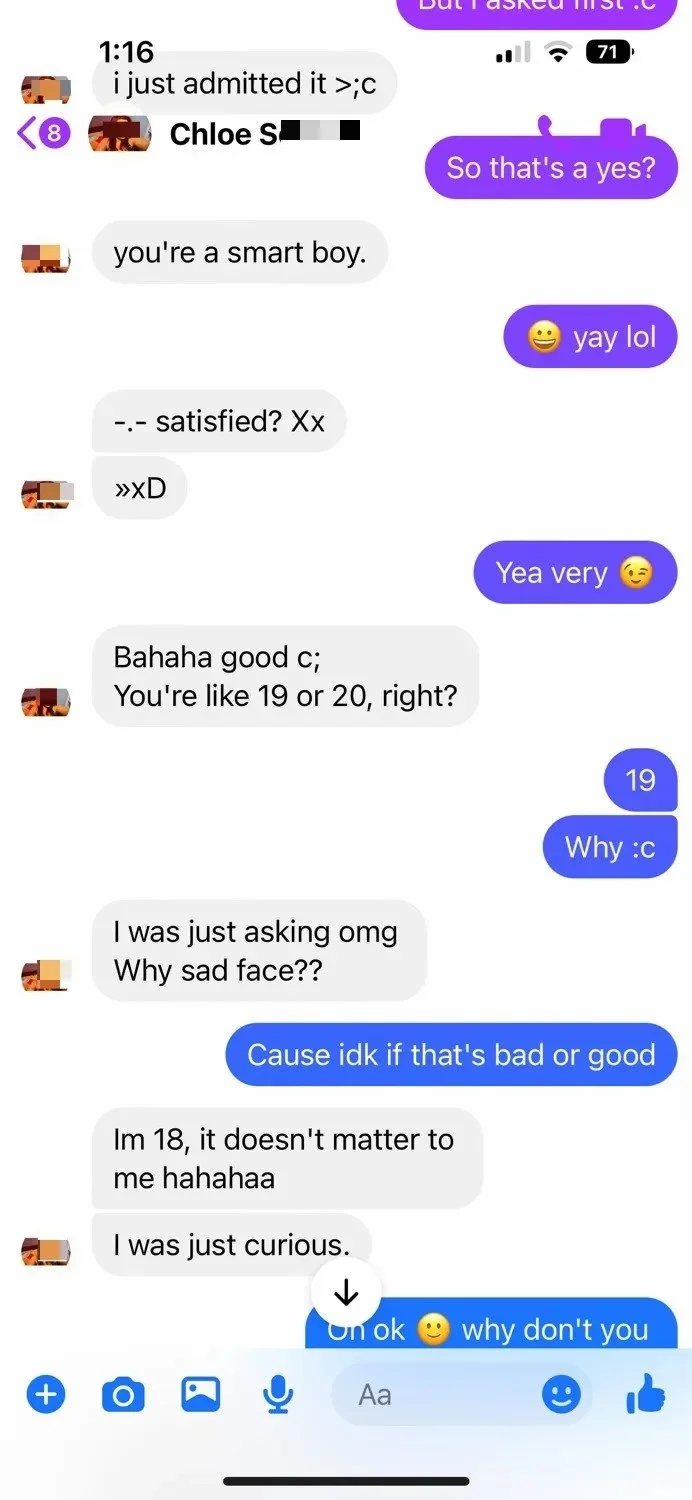Tap the microphone to record voice message
Screen dimensions: 692x1500
(x=278, y=1394)
